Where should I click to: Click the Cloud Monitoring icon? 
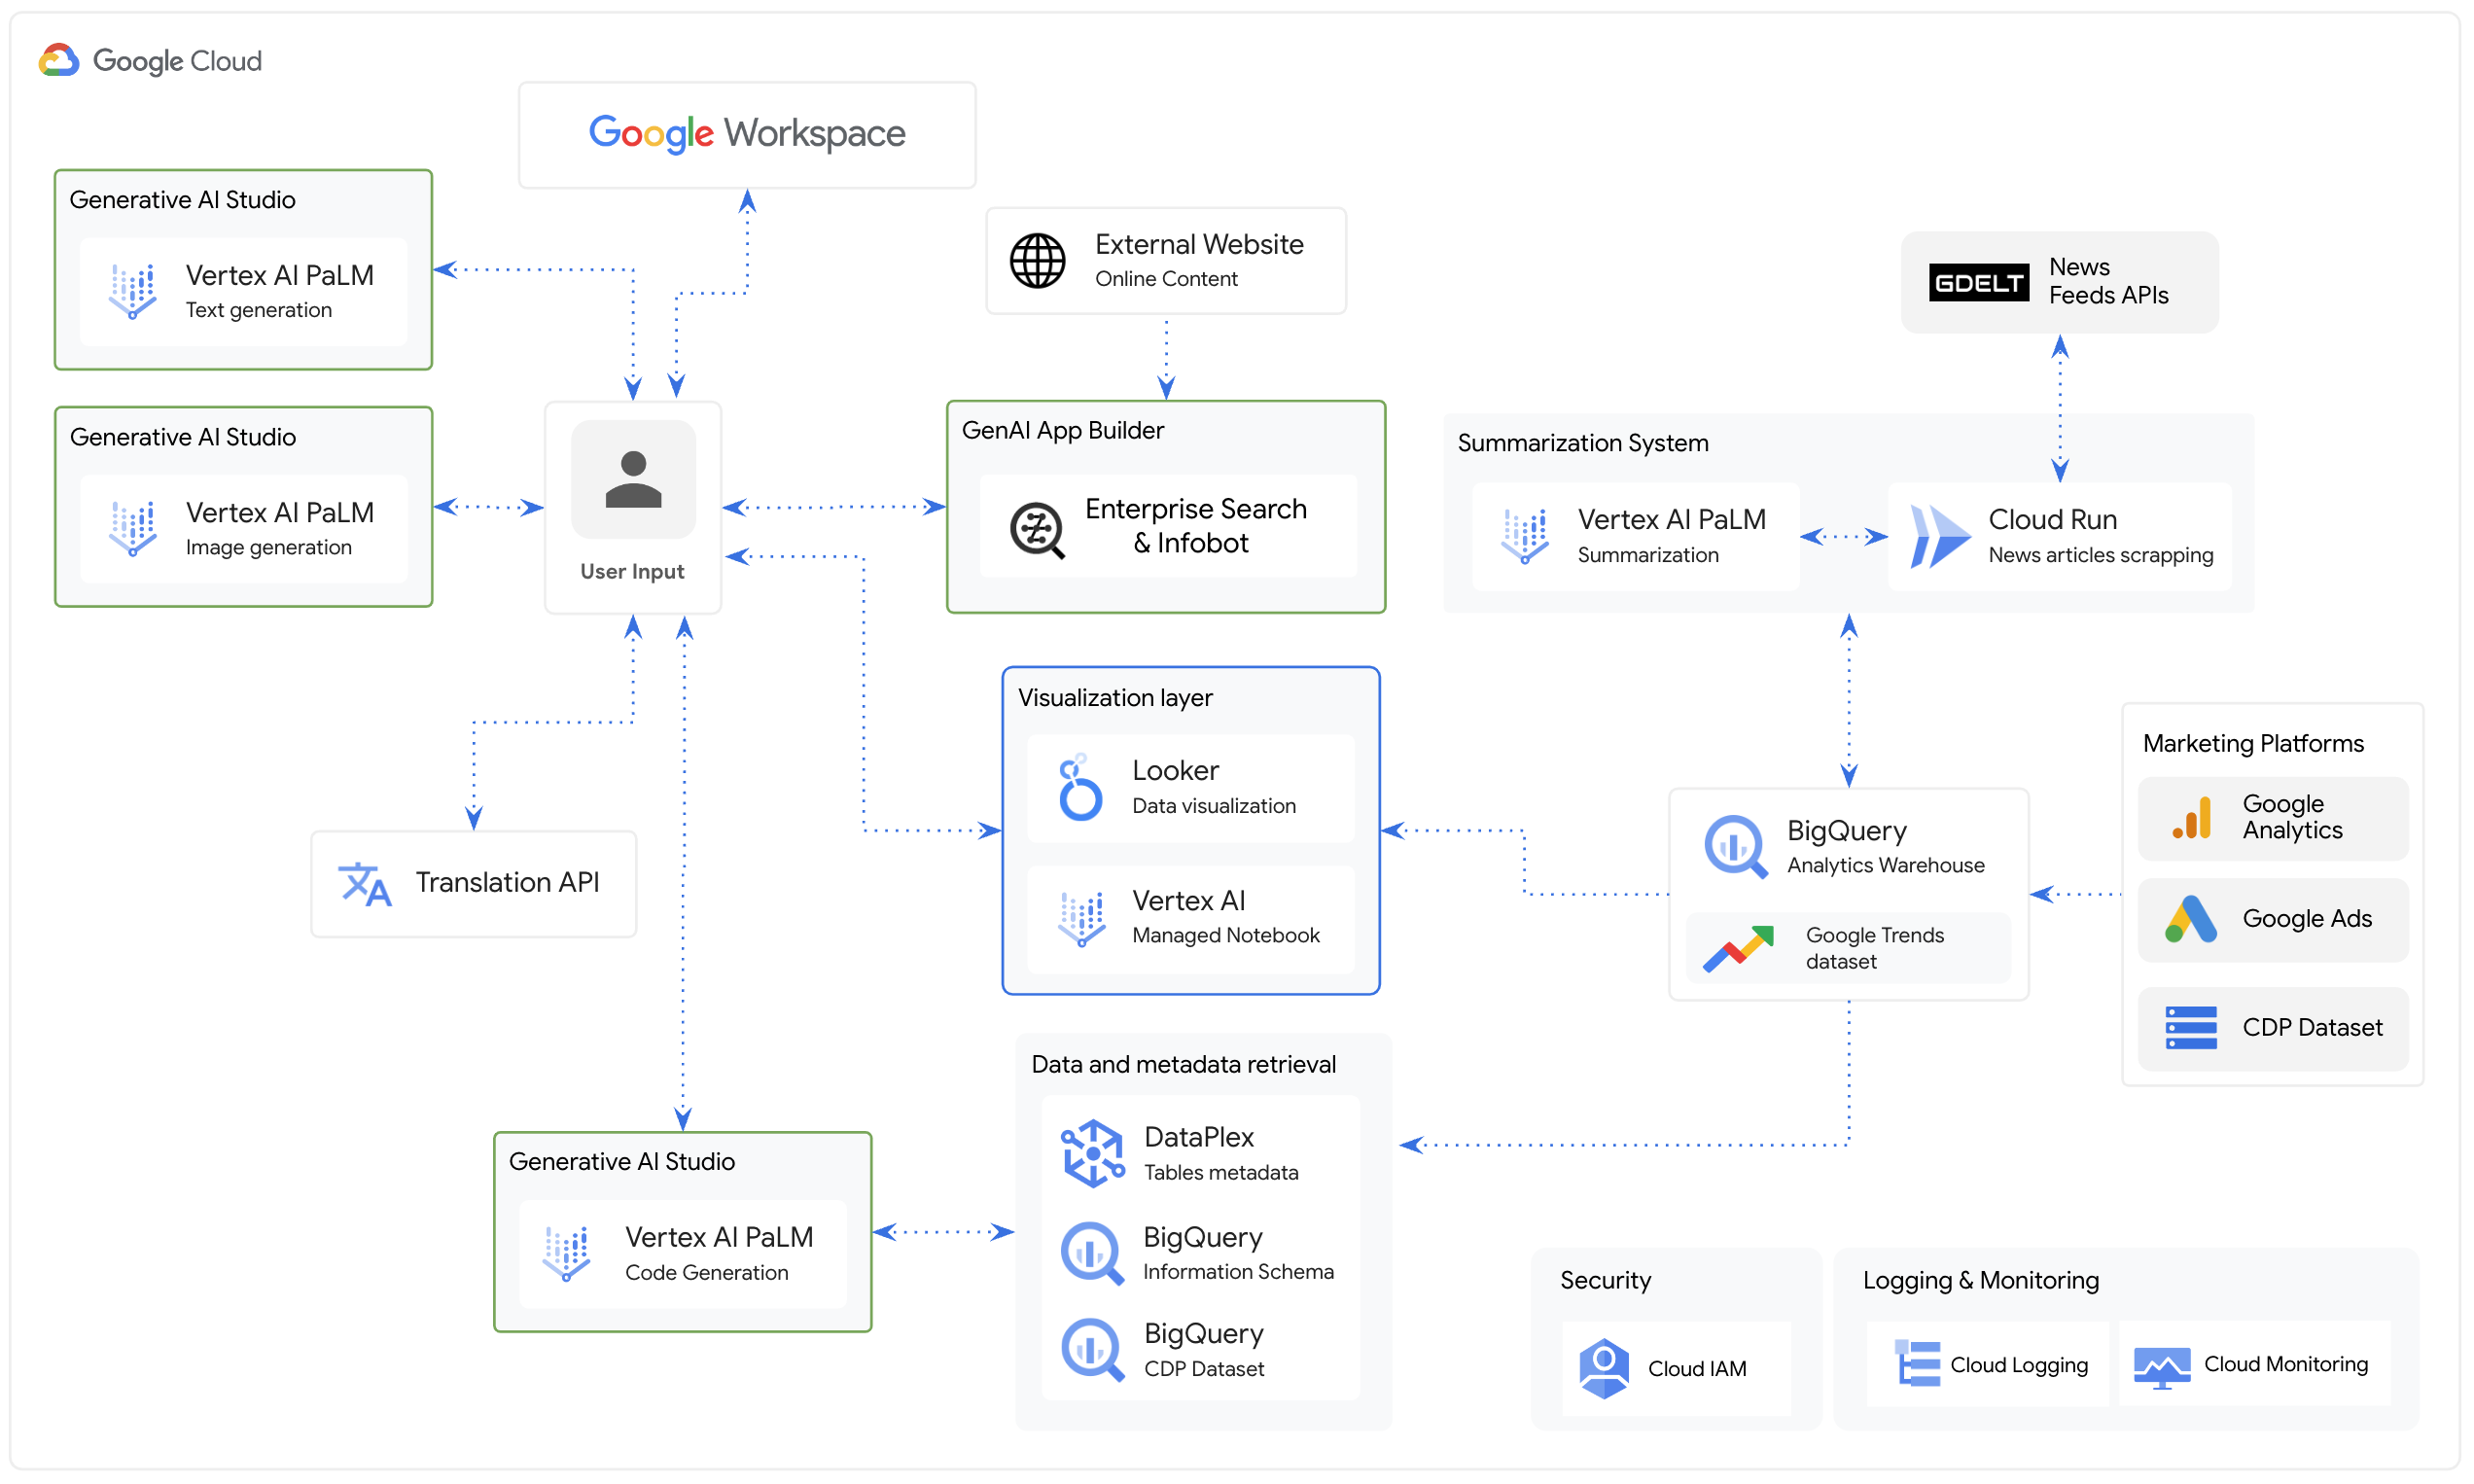coord(2163,1367)
